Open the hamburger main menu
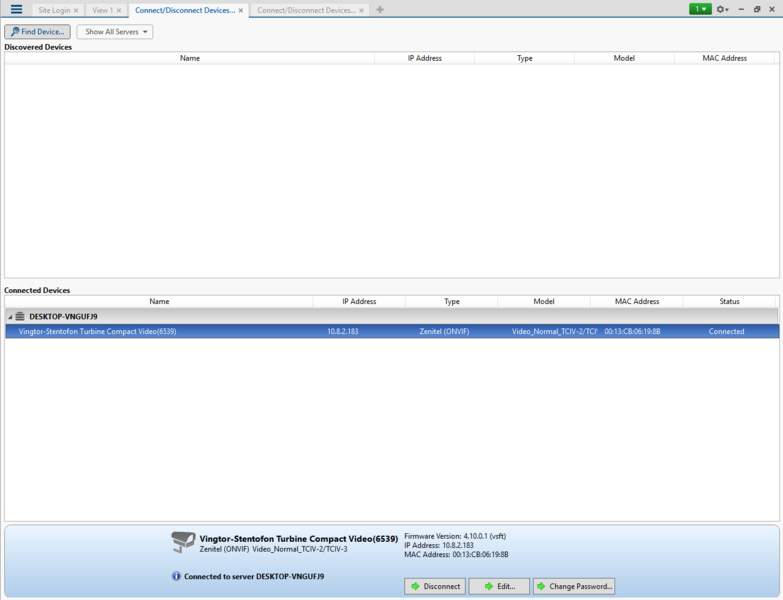The width and height of the screenshot is (783, 600). click(16, 9)
